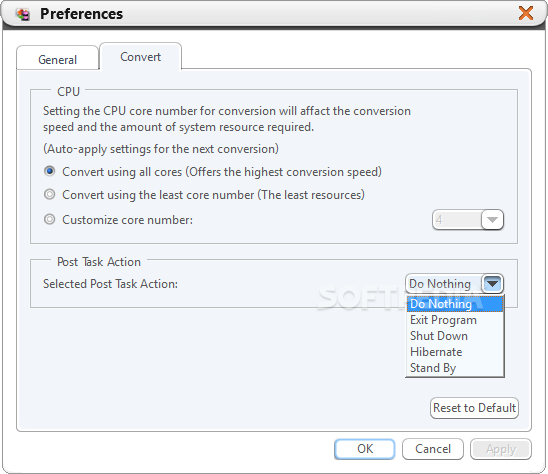Screen dimensions: 548x474
Task: Click the Apply button
Action: pyautogui.click(x=501, y=449)
